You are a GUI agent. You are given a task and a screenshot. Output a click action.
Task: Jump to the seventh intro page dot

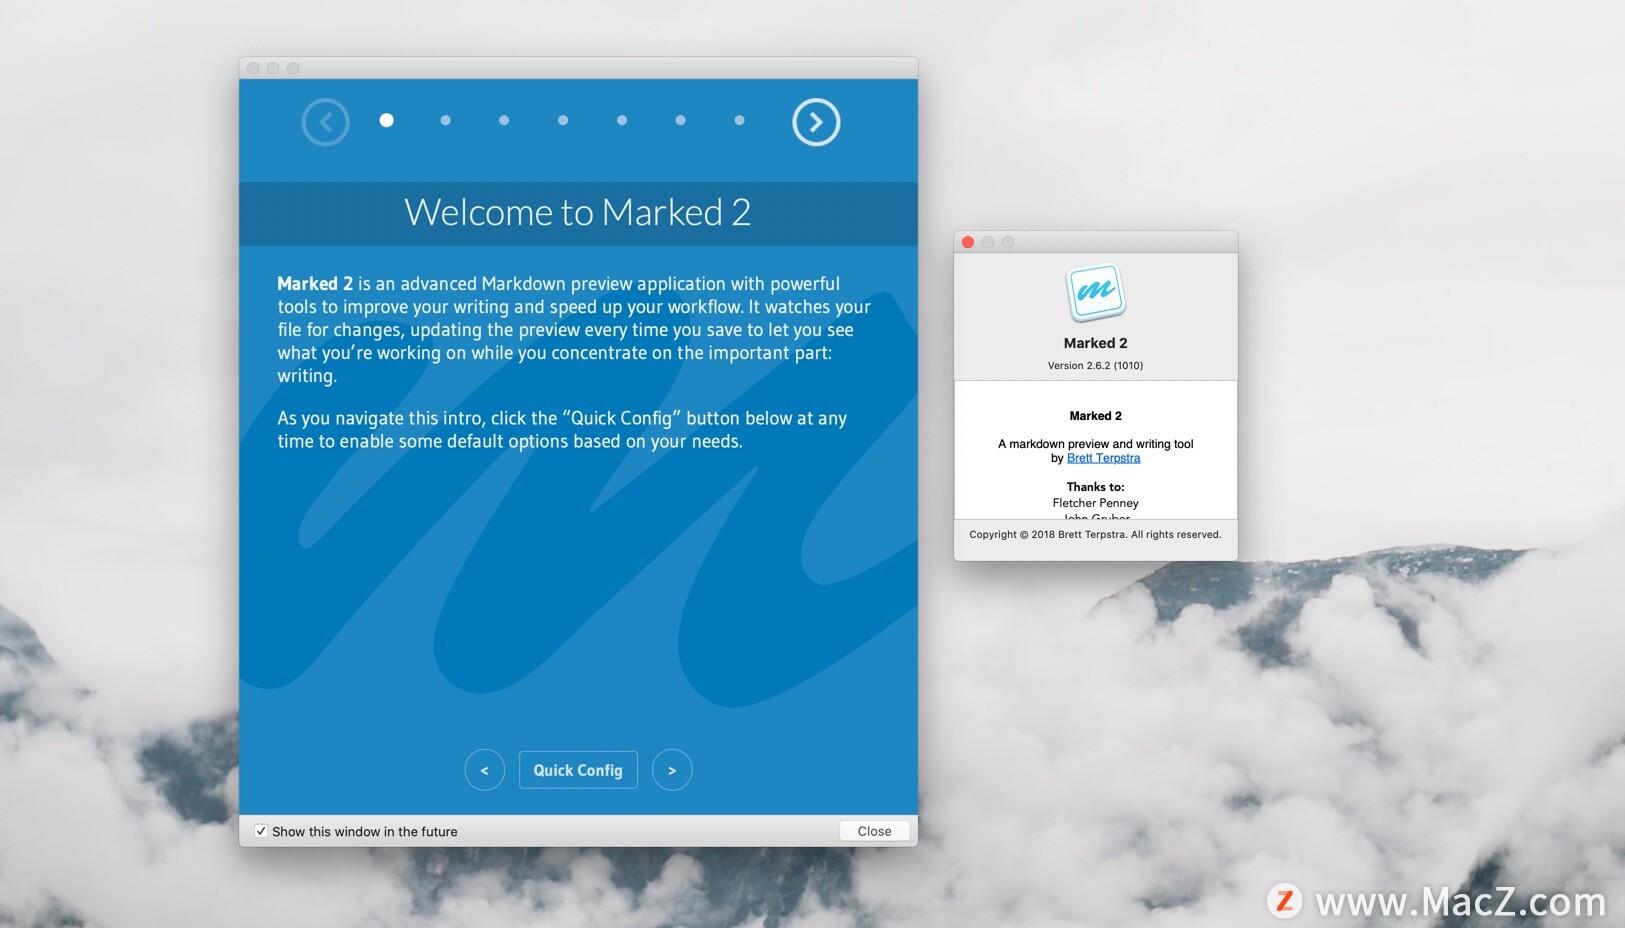739,120
